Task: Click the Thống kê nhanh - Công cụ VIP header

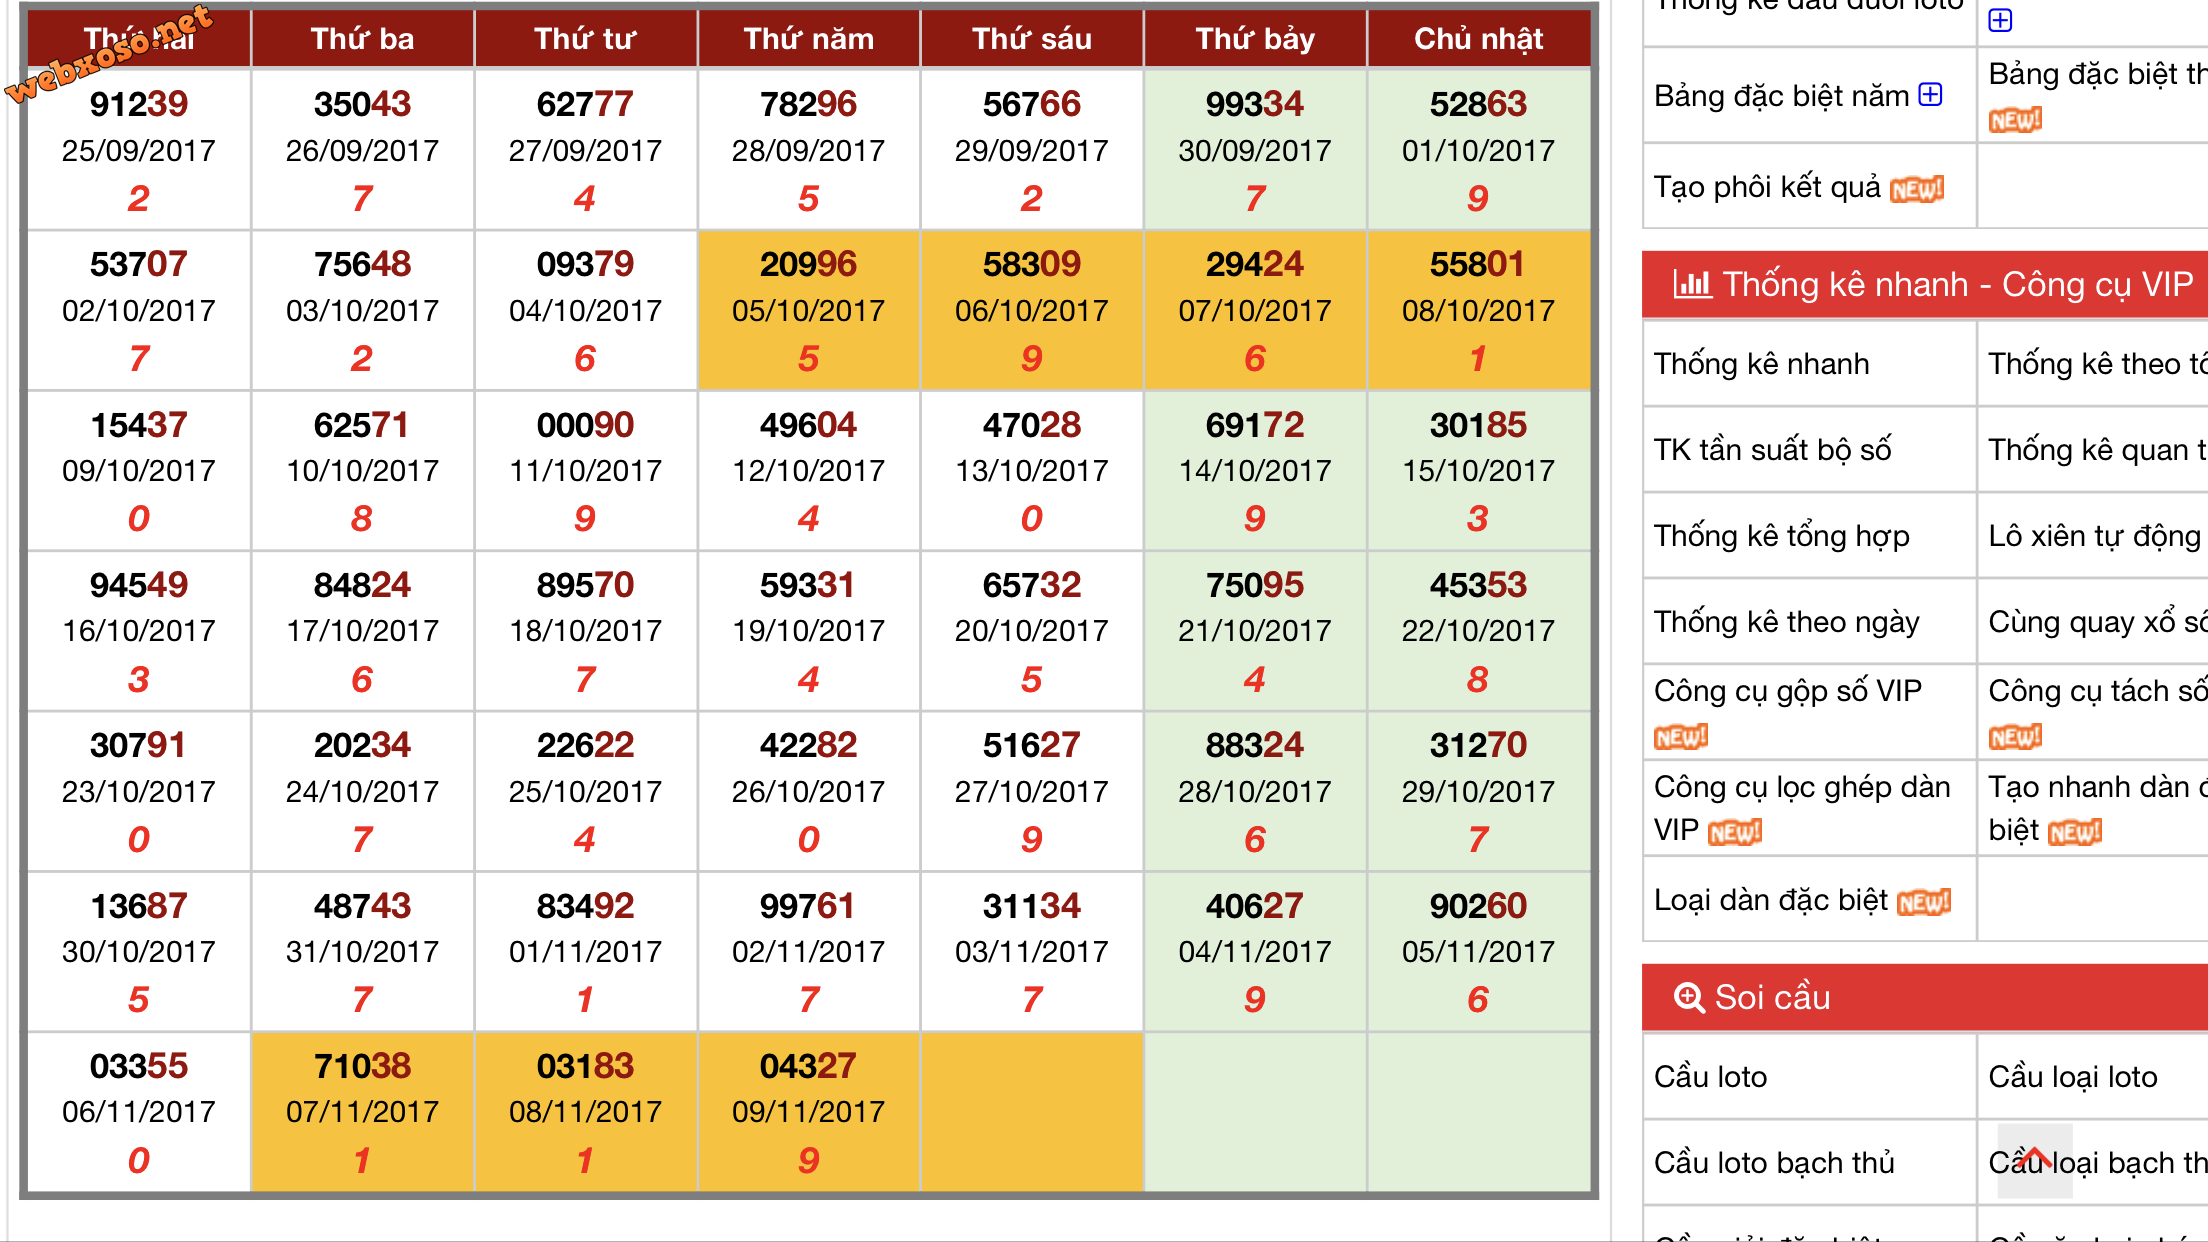Action: click(x=1925, y=284)
